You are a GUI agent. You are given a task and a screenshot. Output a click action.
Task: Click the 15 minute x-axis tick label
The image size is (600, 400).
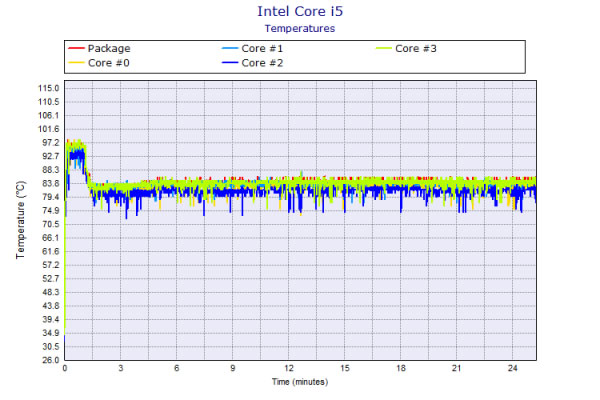345,368
